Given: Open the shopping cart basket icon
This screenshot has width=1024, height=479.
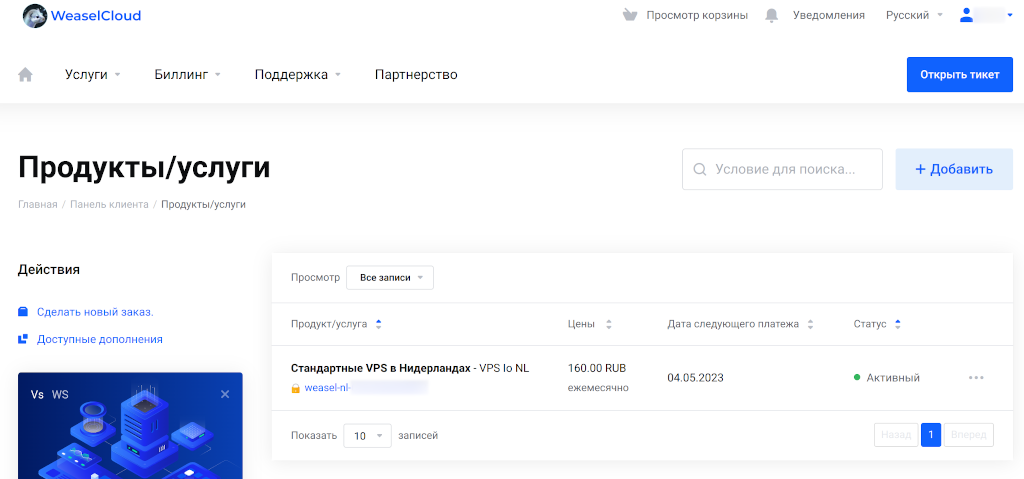Looking at the screenshot, I should pos(630,15).
